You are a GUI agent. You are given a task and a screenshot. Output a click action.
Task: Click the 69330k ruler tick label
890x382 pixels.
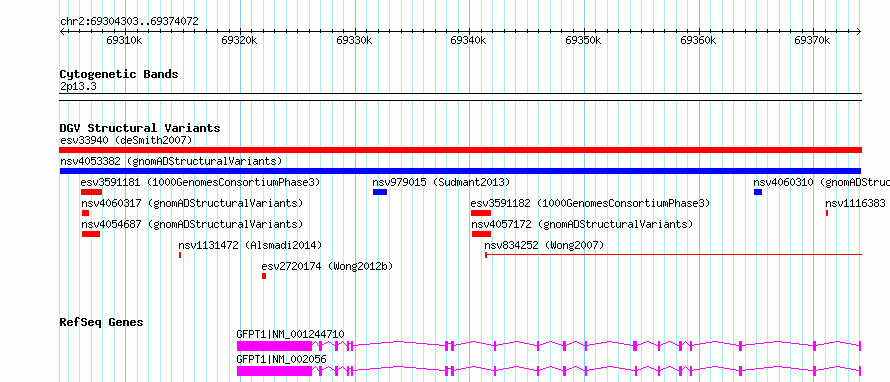tap(354, 40)
